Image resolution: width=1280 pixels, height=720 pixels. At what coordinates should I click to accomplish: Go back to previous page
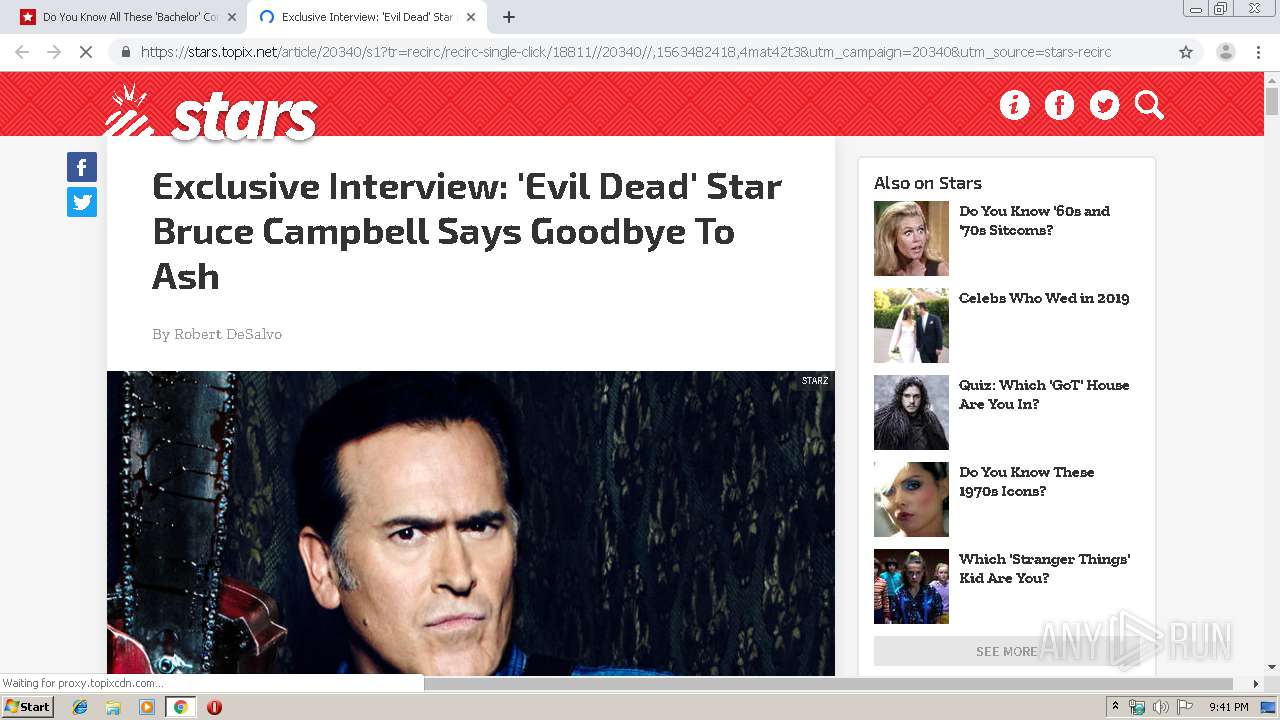click(22, 52)
